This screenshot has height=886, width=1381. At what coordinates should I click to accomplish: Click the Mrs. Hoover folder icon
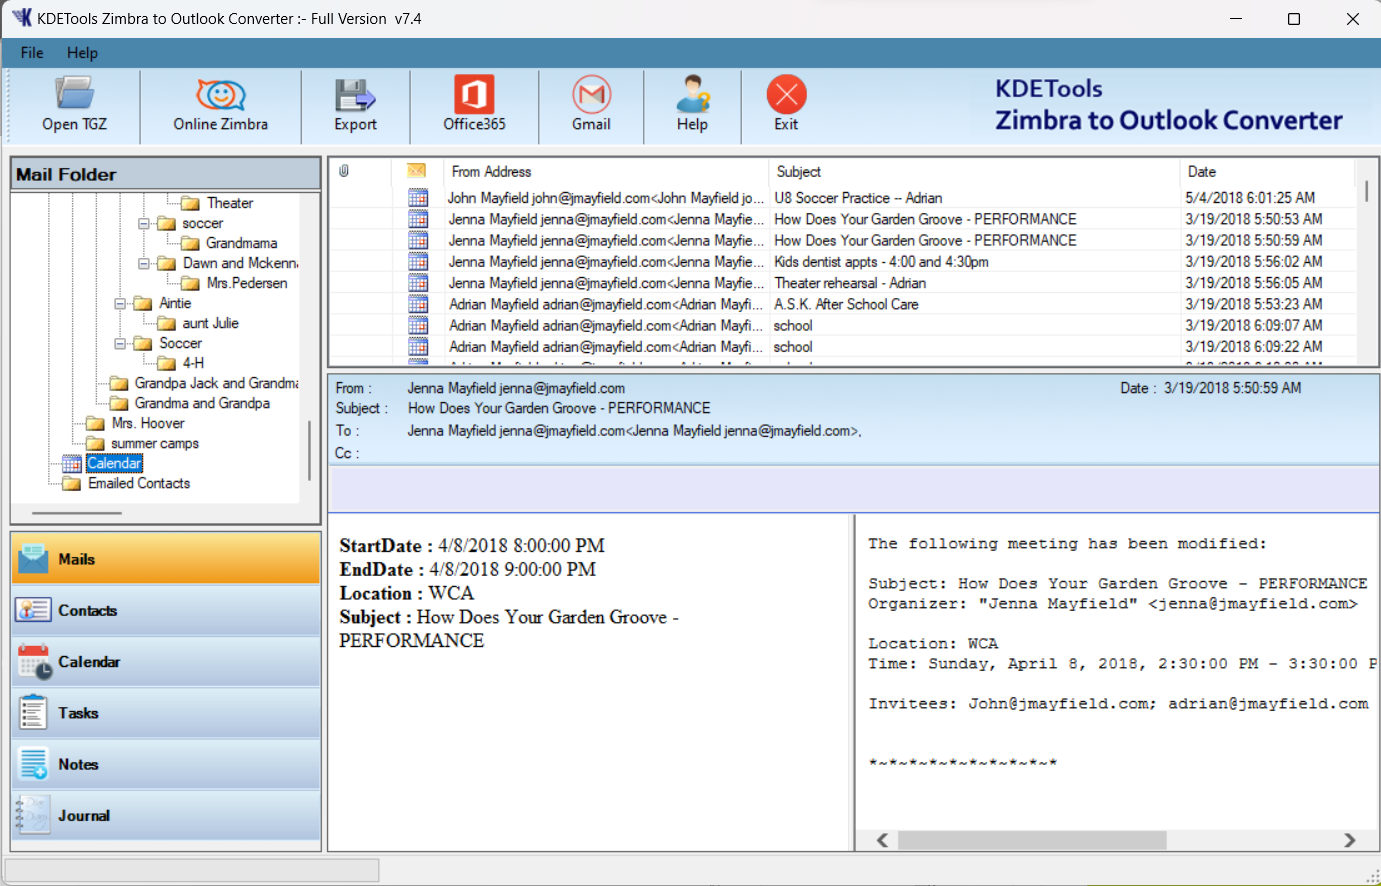95,423
